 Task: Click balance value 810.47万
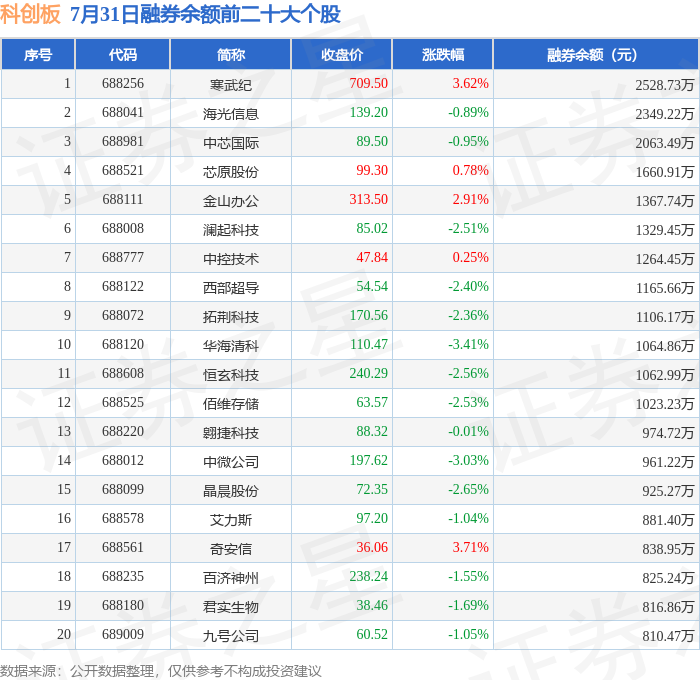click(668, 636)
